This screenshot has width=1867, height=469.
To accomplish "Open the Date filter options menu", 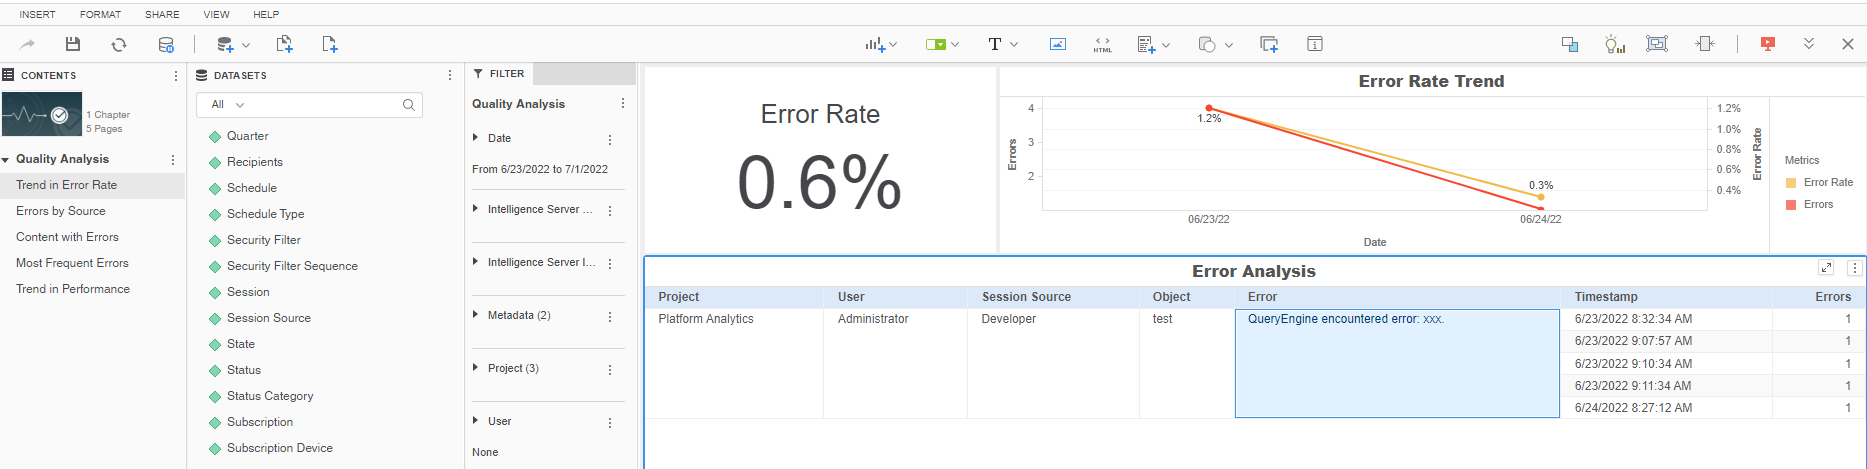I will click(610, 140).
